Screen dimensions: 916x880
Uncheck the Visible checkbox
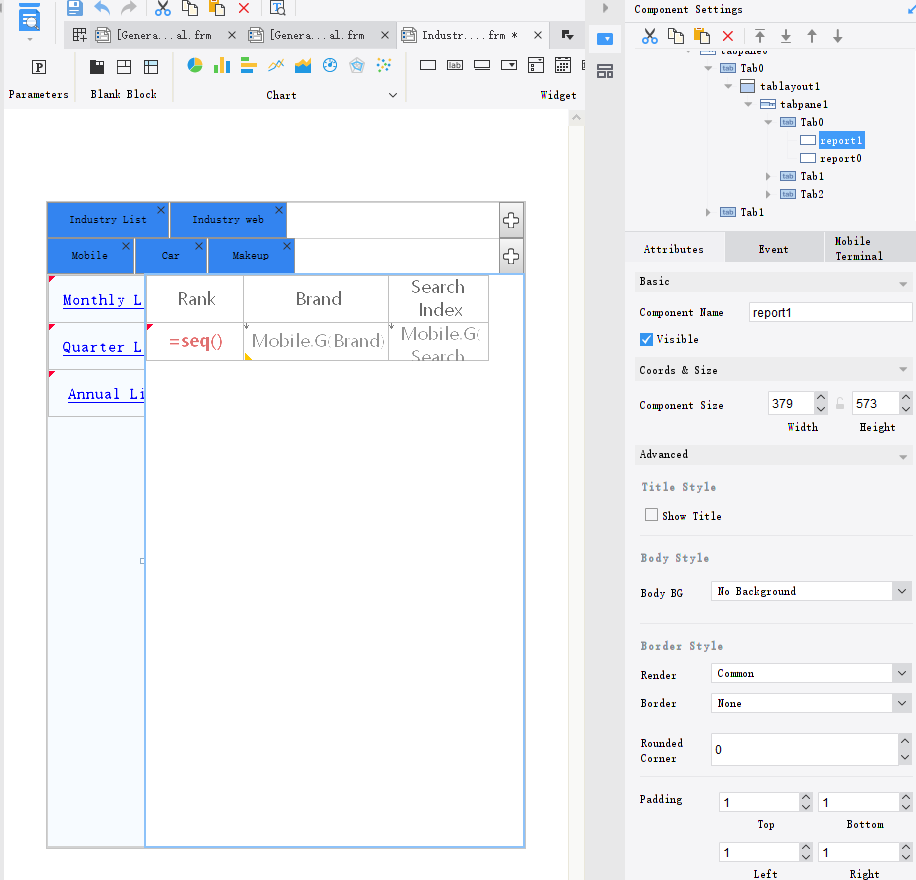click(646, 339)
